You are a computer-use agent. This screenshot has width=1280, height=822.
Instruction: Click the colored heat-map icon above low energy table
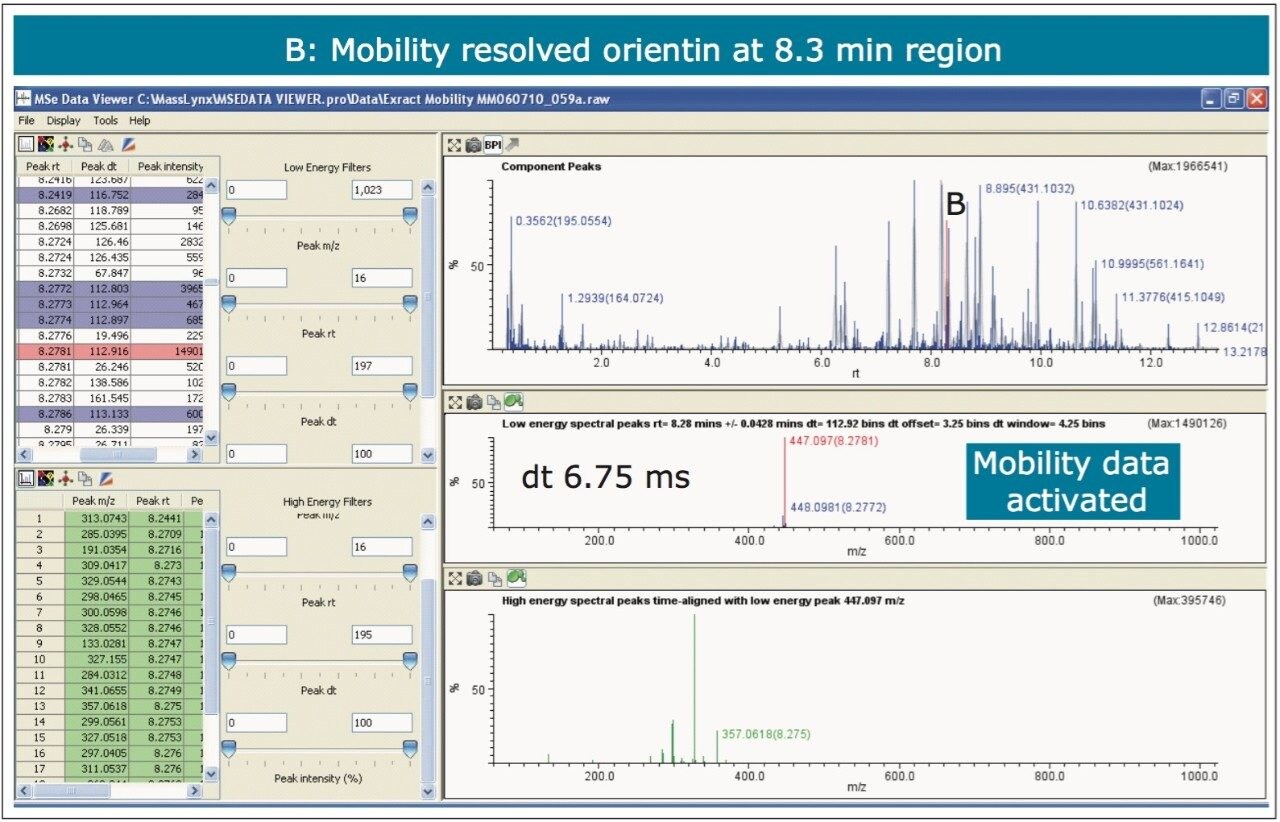pyautogui.click(x=46, y=144)
